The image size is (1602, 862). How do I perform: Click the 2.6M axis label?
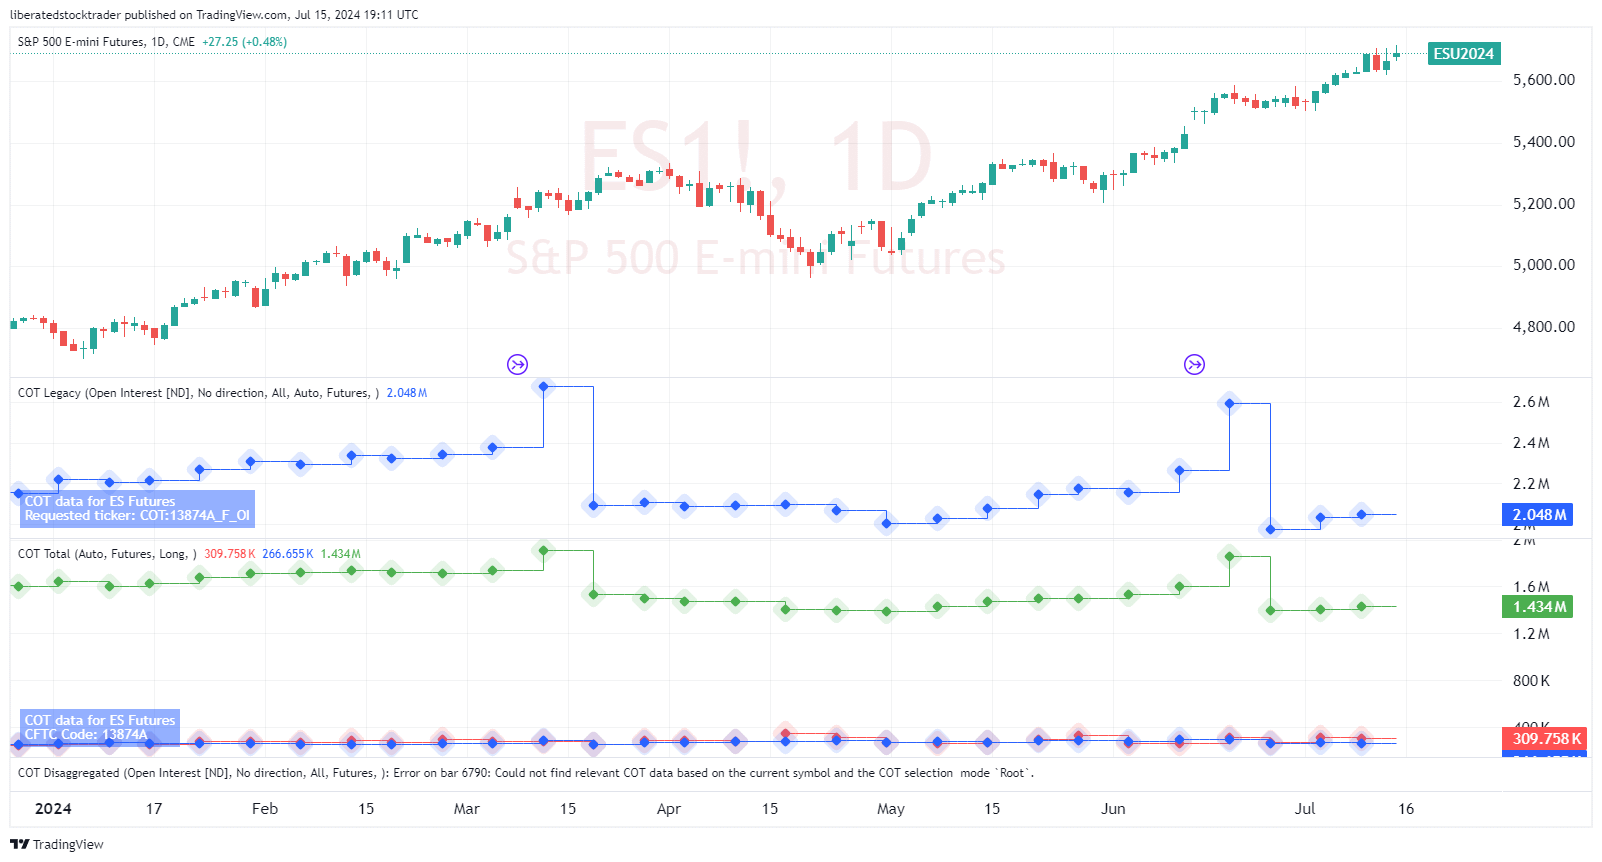click(x=1531, y=402)
